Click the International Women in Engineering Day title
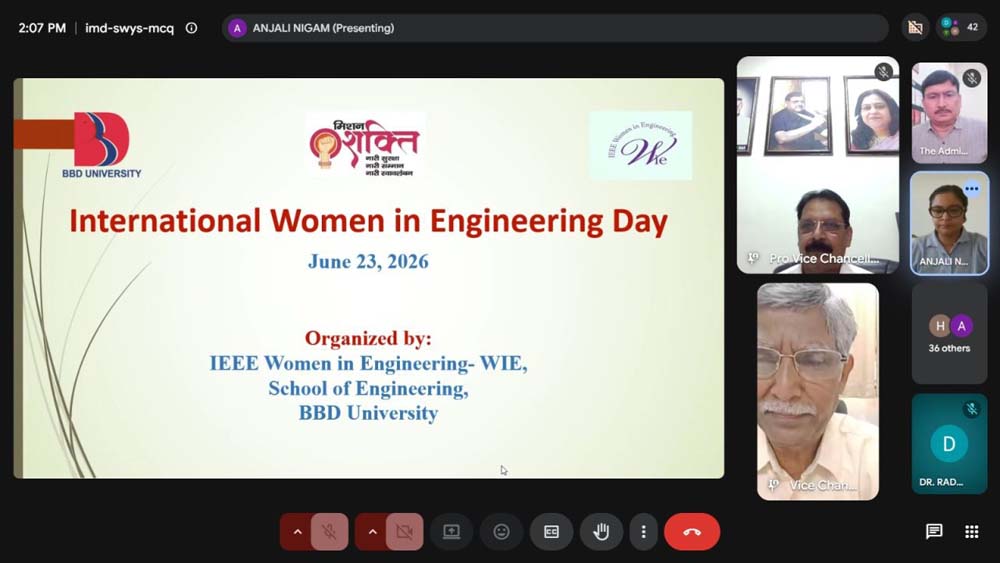Image resolution: width=1000 pixels, height=563 pixels. point(369,221)
